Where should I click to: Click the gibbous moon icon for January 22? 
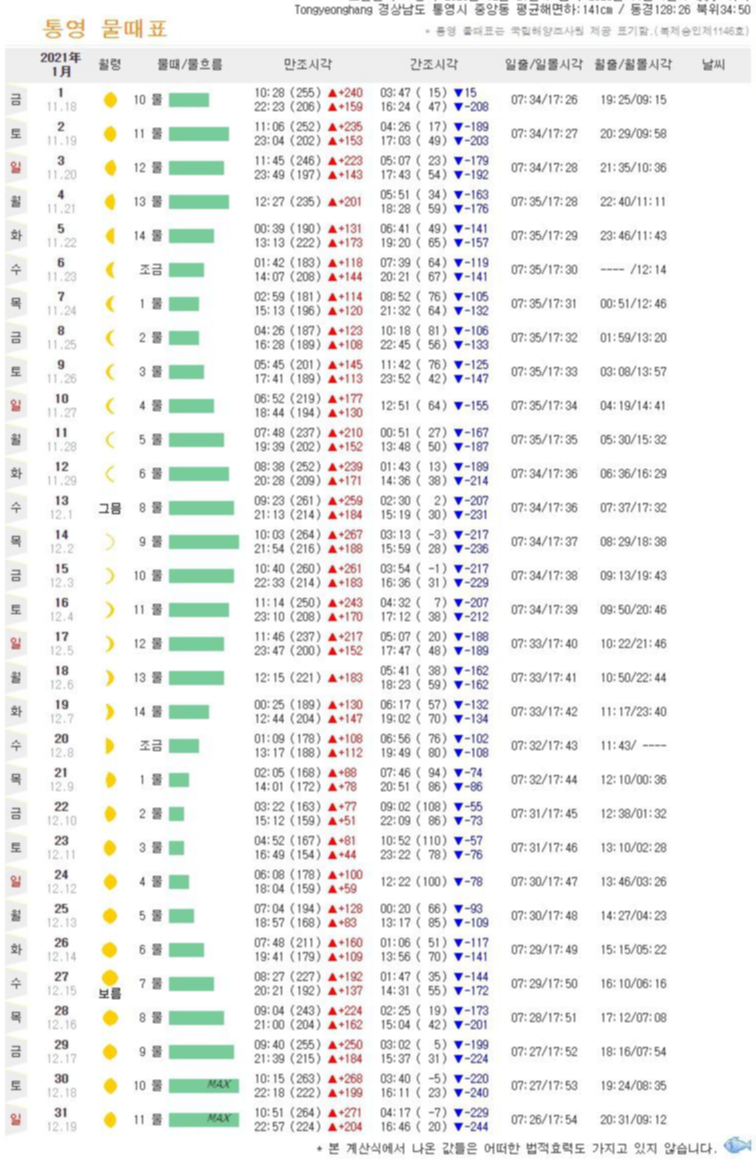(x=110, y=814)
